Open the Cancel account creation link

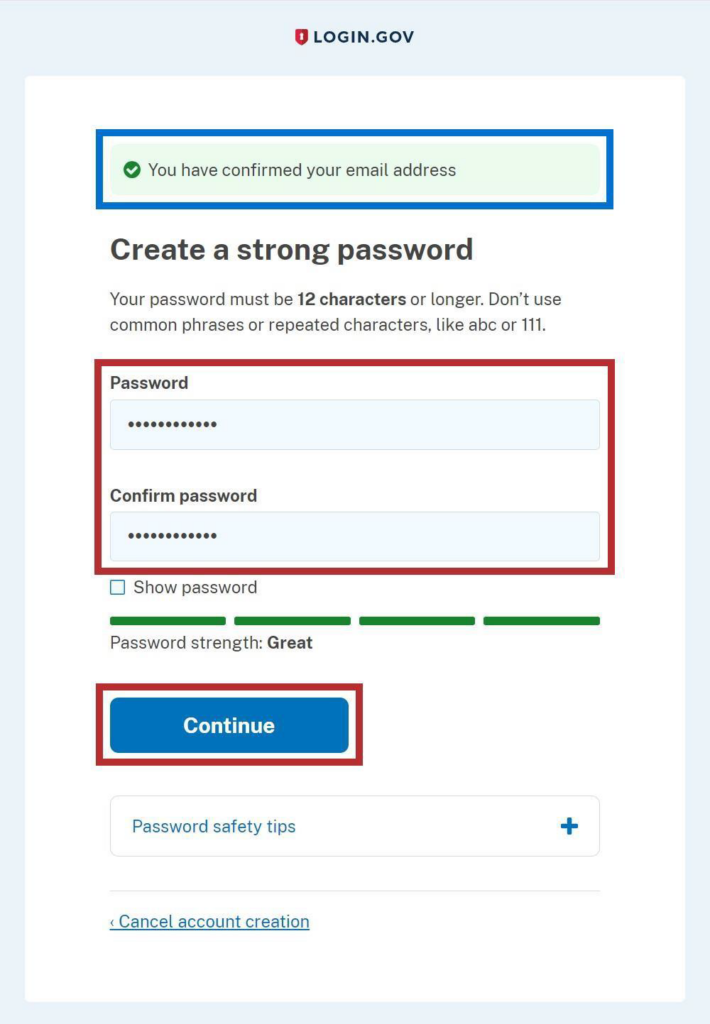tap(209, 921)
